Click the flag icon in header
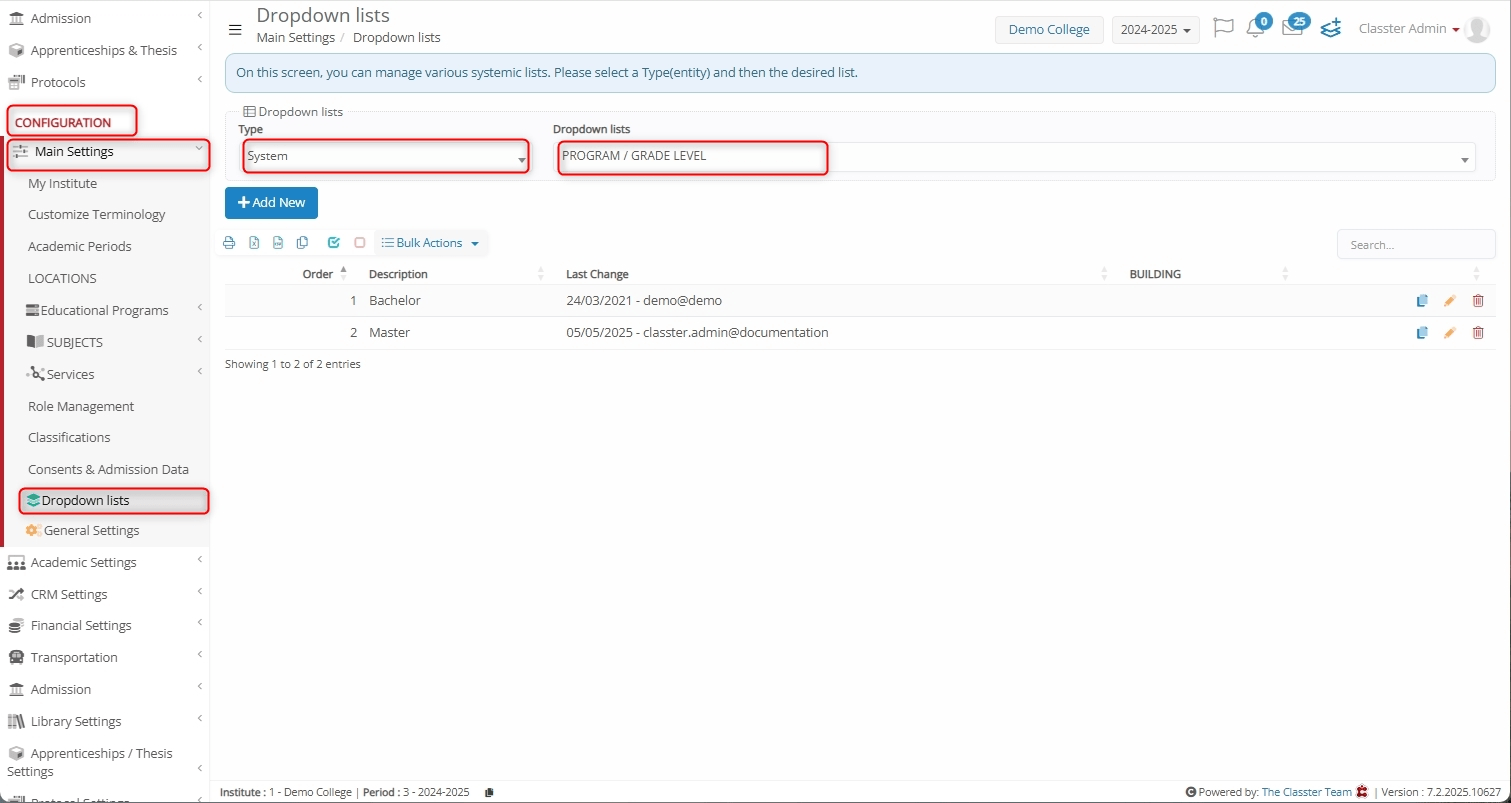 point(1222,28)
